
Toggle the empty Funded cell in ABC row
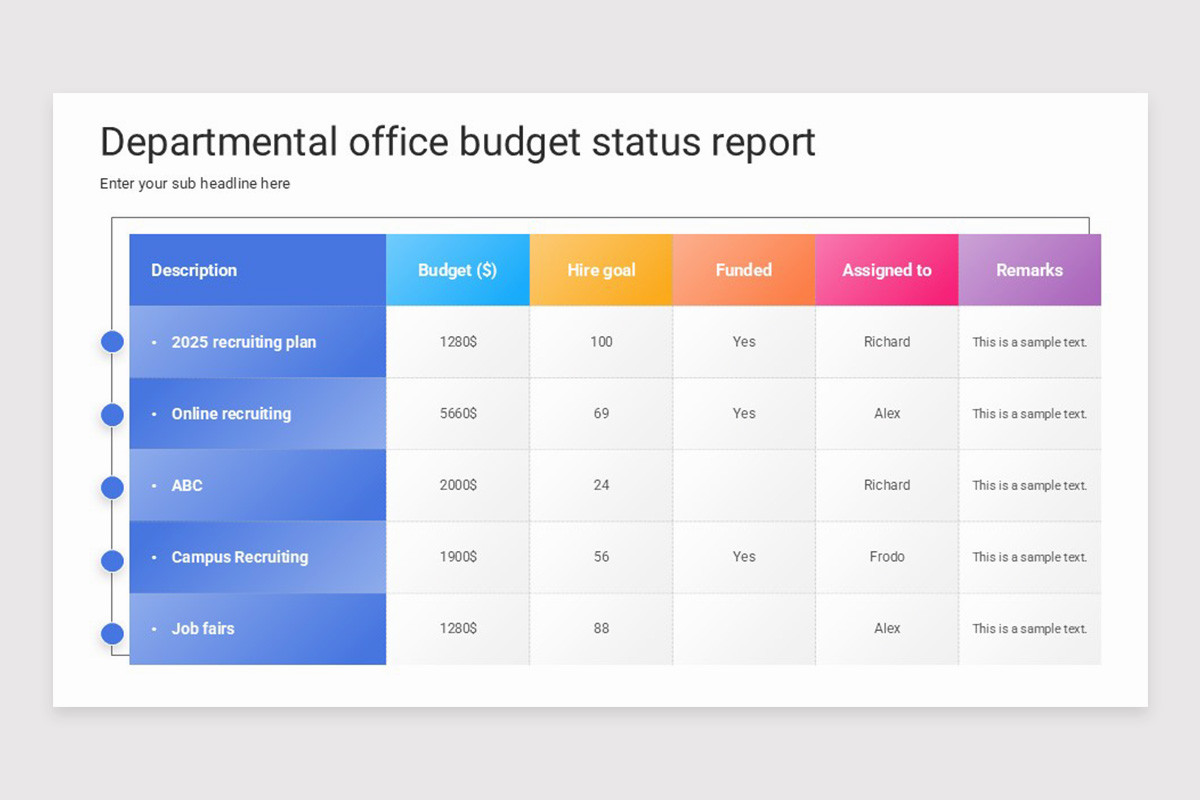pyautogui.click(x=744, y=486)
